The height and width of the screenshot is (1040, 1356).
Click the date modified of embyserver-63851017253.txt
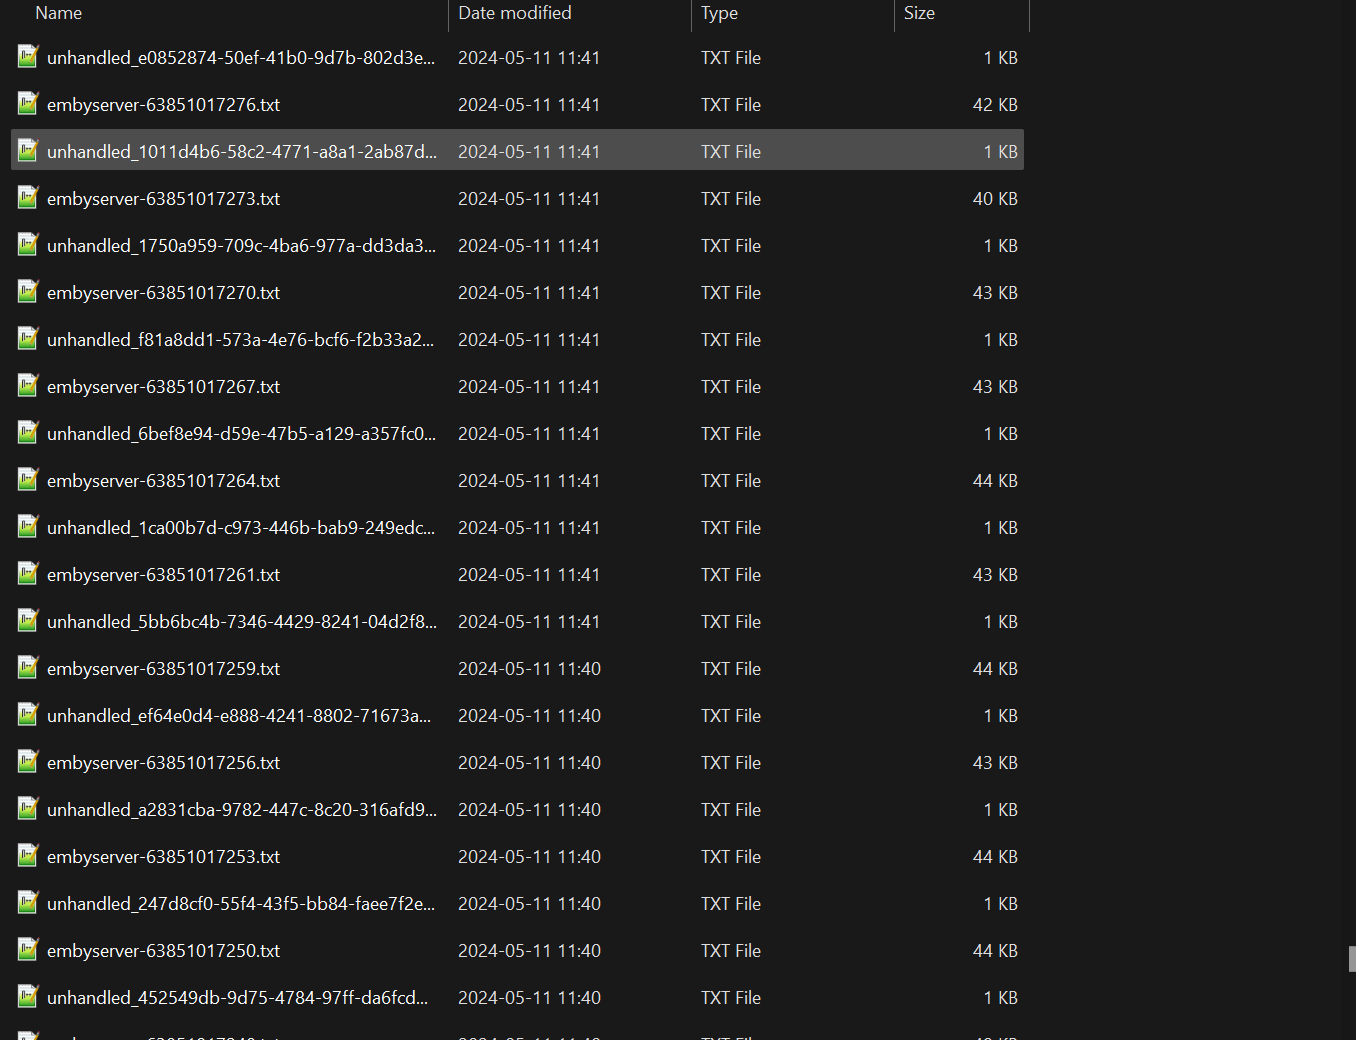pos(529,857)
